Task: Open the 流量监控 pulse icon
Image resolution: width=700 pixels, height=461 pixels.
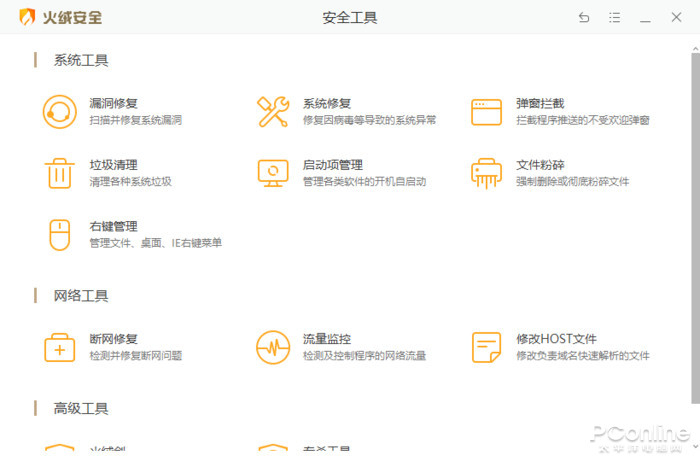Action: click(273, 347)
